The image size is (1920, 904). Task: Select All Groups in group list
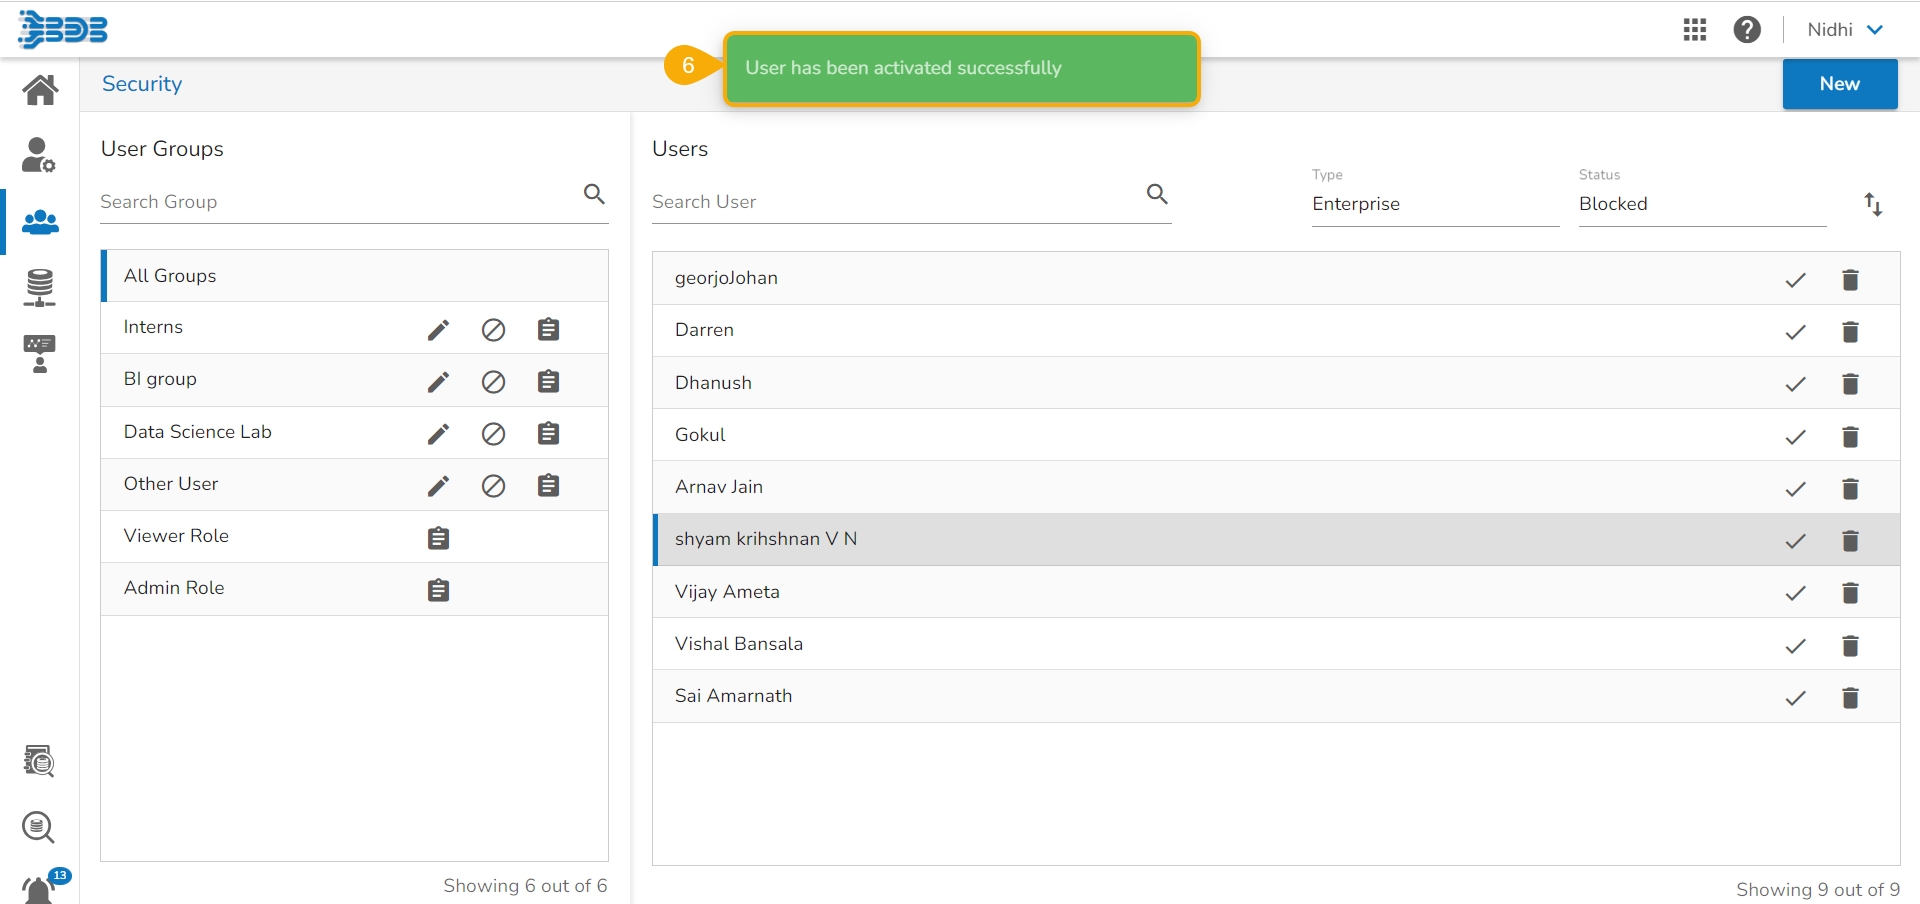(x=170, y=276)
